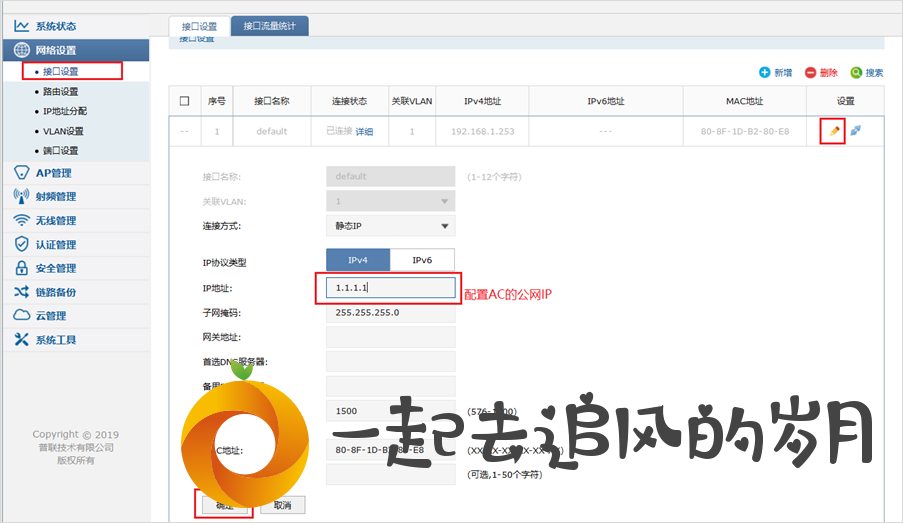
Task: Click the blue icon beside the edit pencil
Action: [856, 131]
